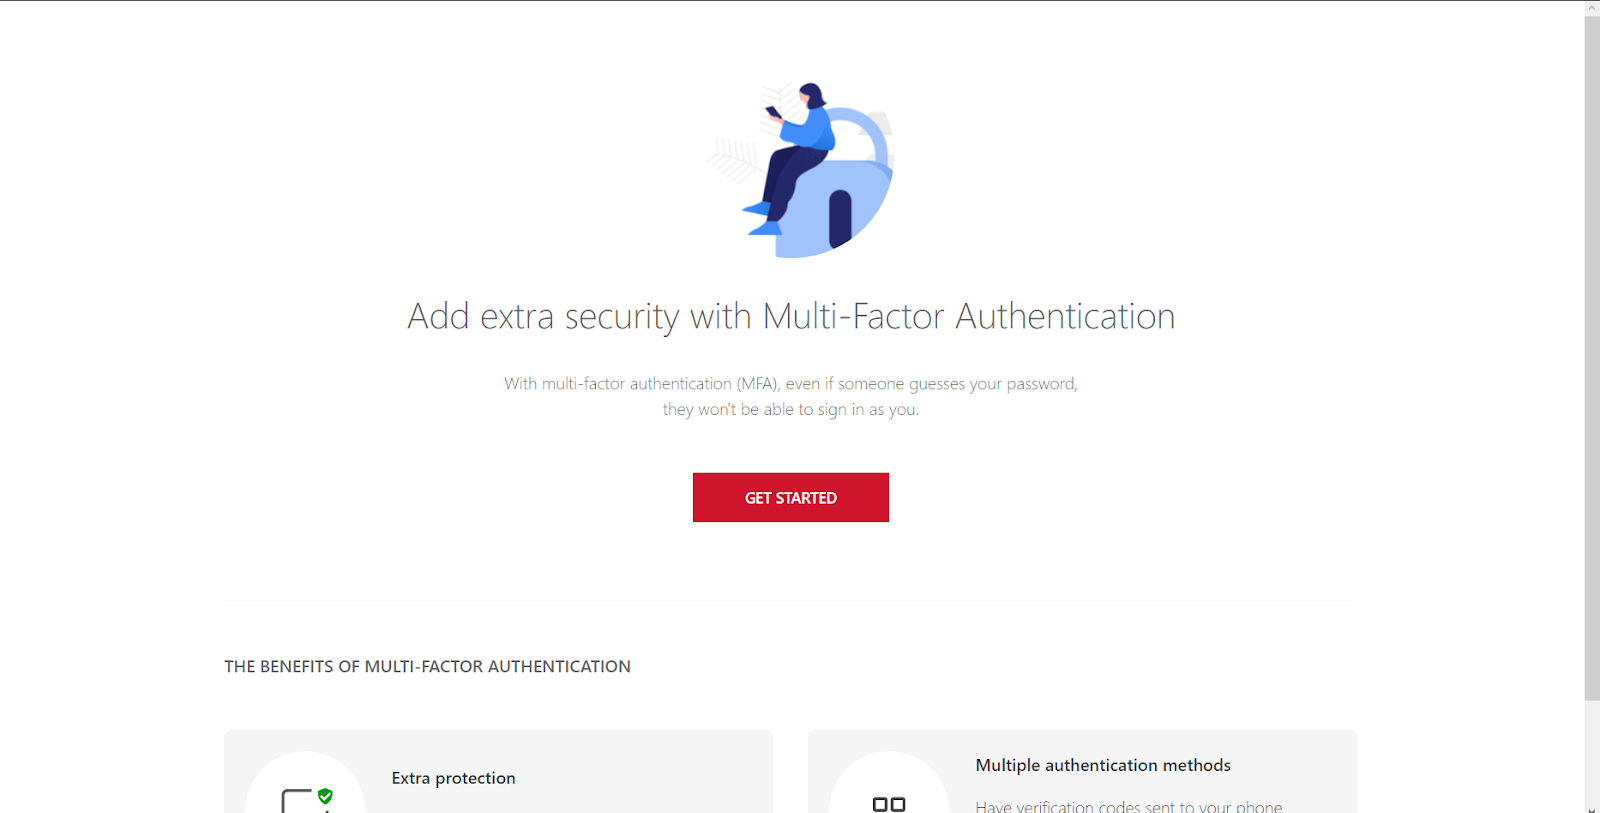Image resolution: width=1600 pixels, height=813 pixels.
Task: Click empty scrollbar track below the thumb
Action: tap(1592, 750)
